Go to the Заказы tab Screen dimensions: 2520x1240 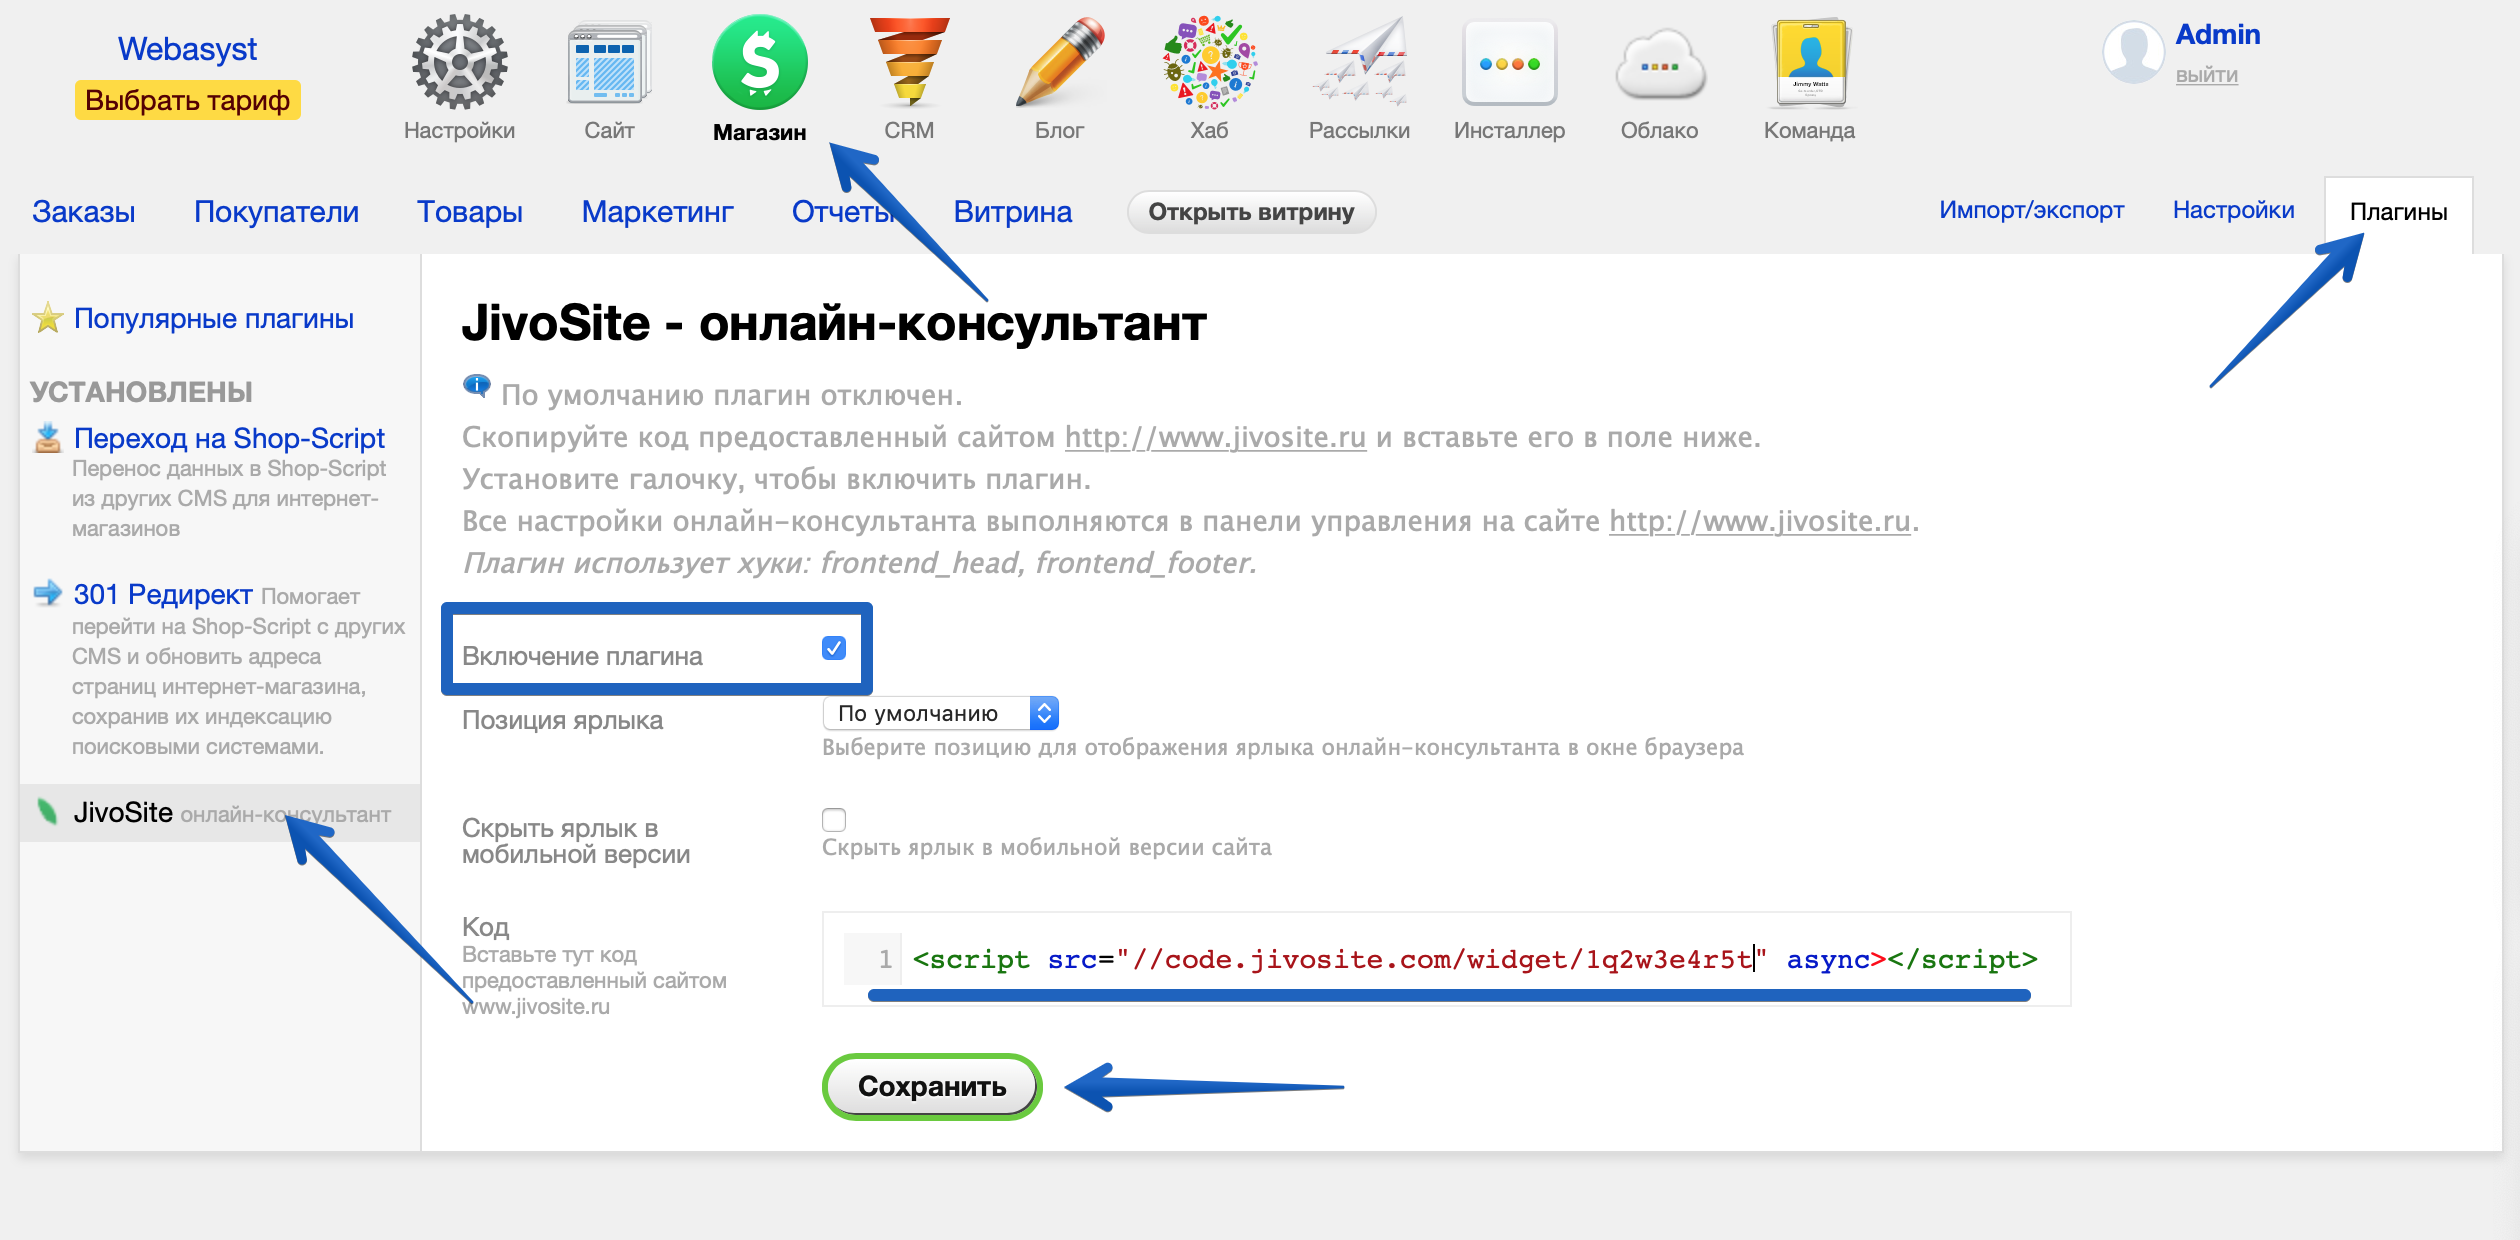[x=84, y=212]
